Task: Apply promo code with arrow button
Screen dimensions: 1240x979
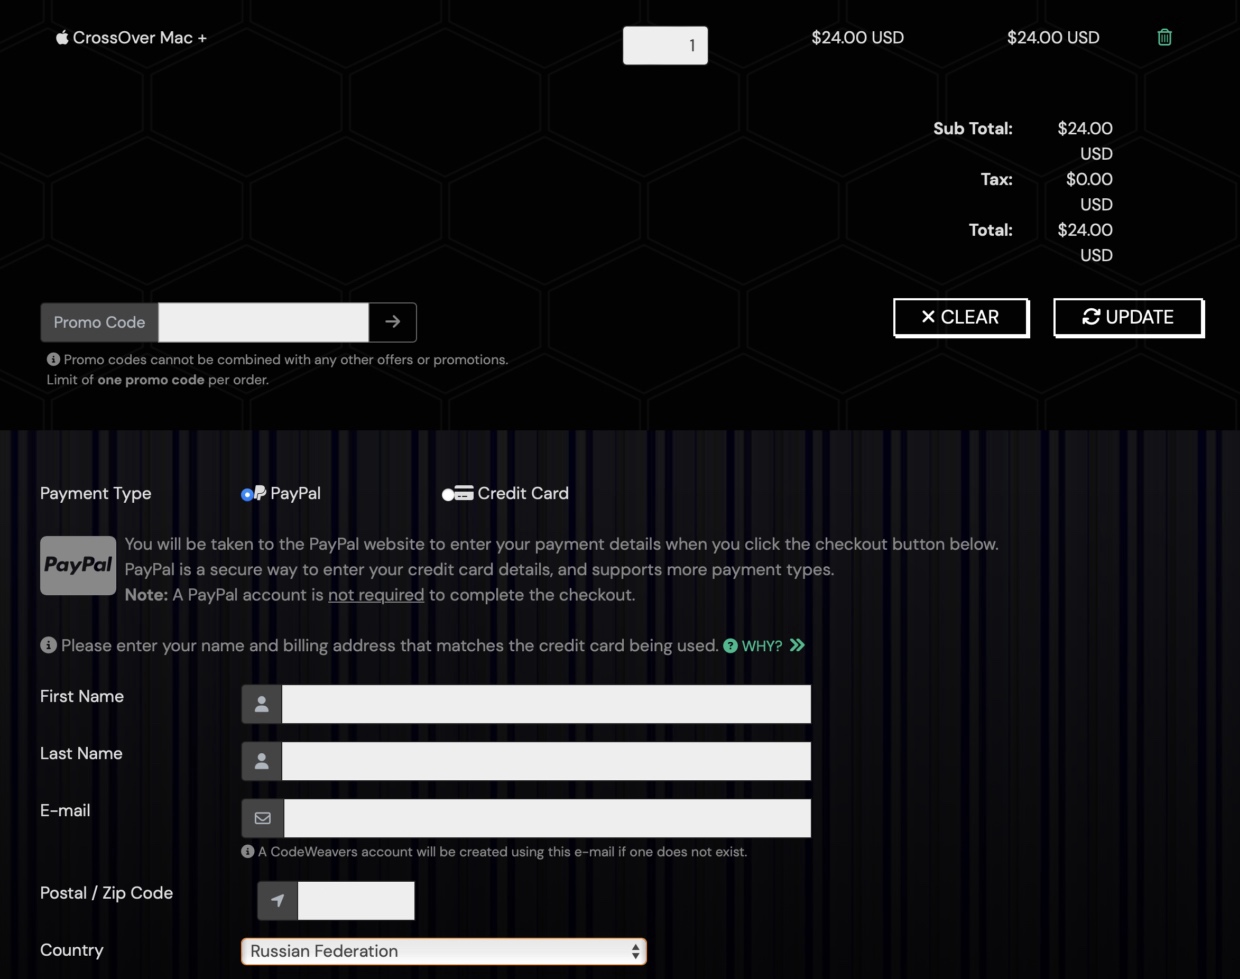Action: [392, 322]
